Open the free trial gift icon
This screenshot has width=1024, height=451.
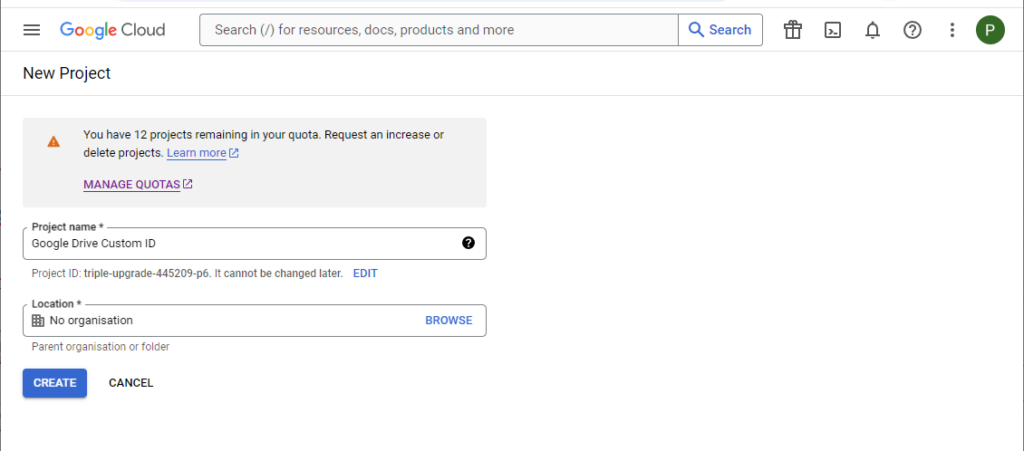point(792,30)
